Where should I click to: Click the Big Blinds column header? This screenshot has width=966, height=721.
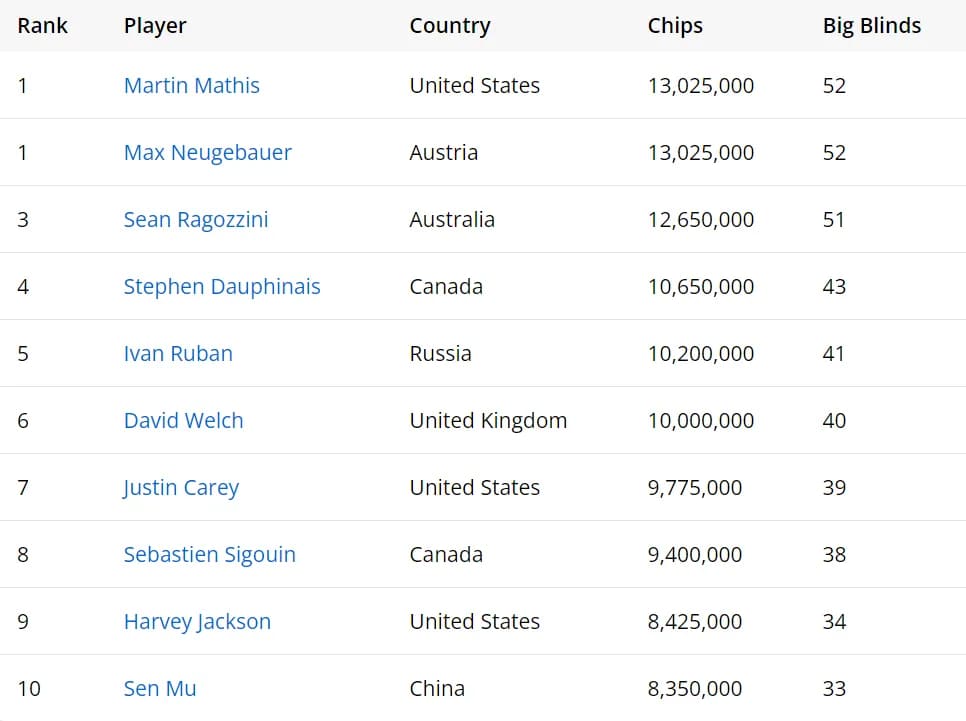click(x=871, y=26)
